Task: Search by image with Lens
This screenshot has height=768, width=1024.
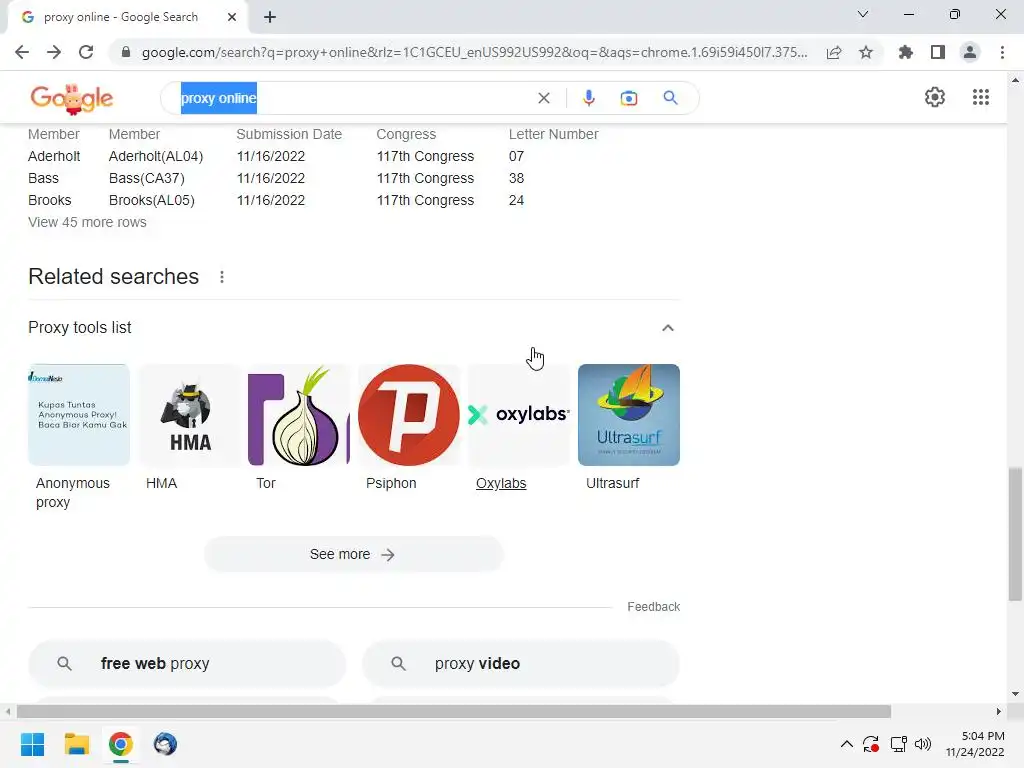Action: coord(629,98)
